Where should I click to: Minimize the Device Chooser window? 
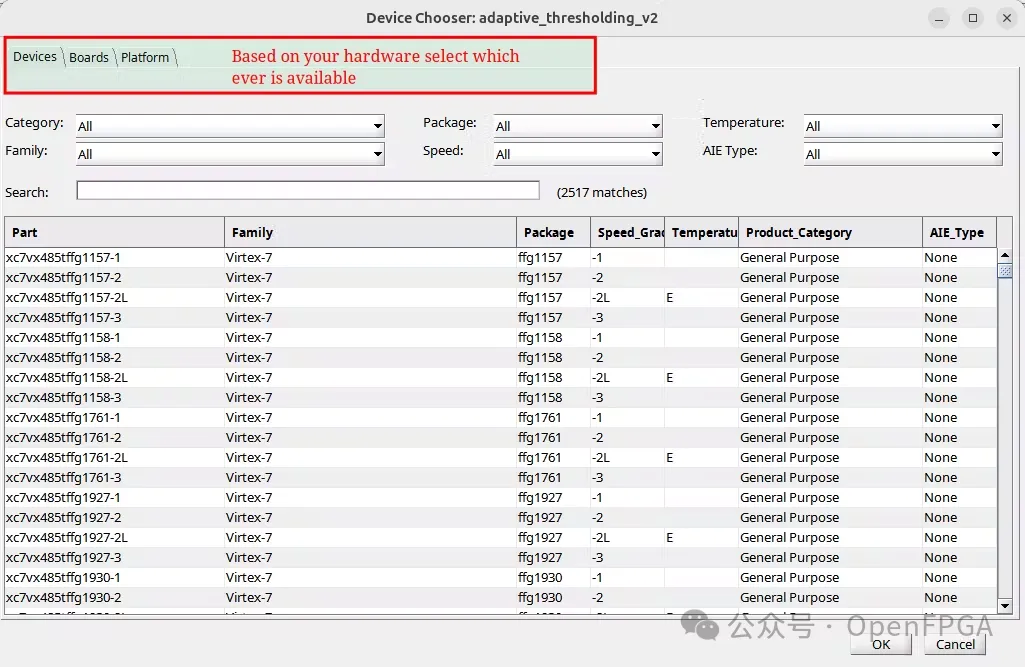[x=939, y=18]
